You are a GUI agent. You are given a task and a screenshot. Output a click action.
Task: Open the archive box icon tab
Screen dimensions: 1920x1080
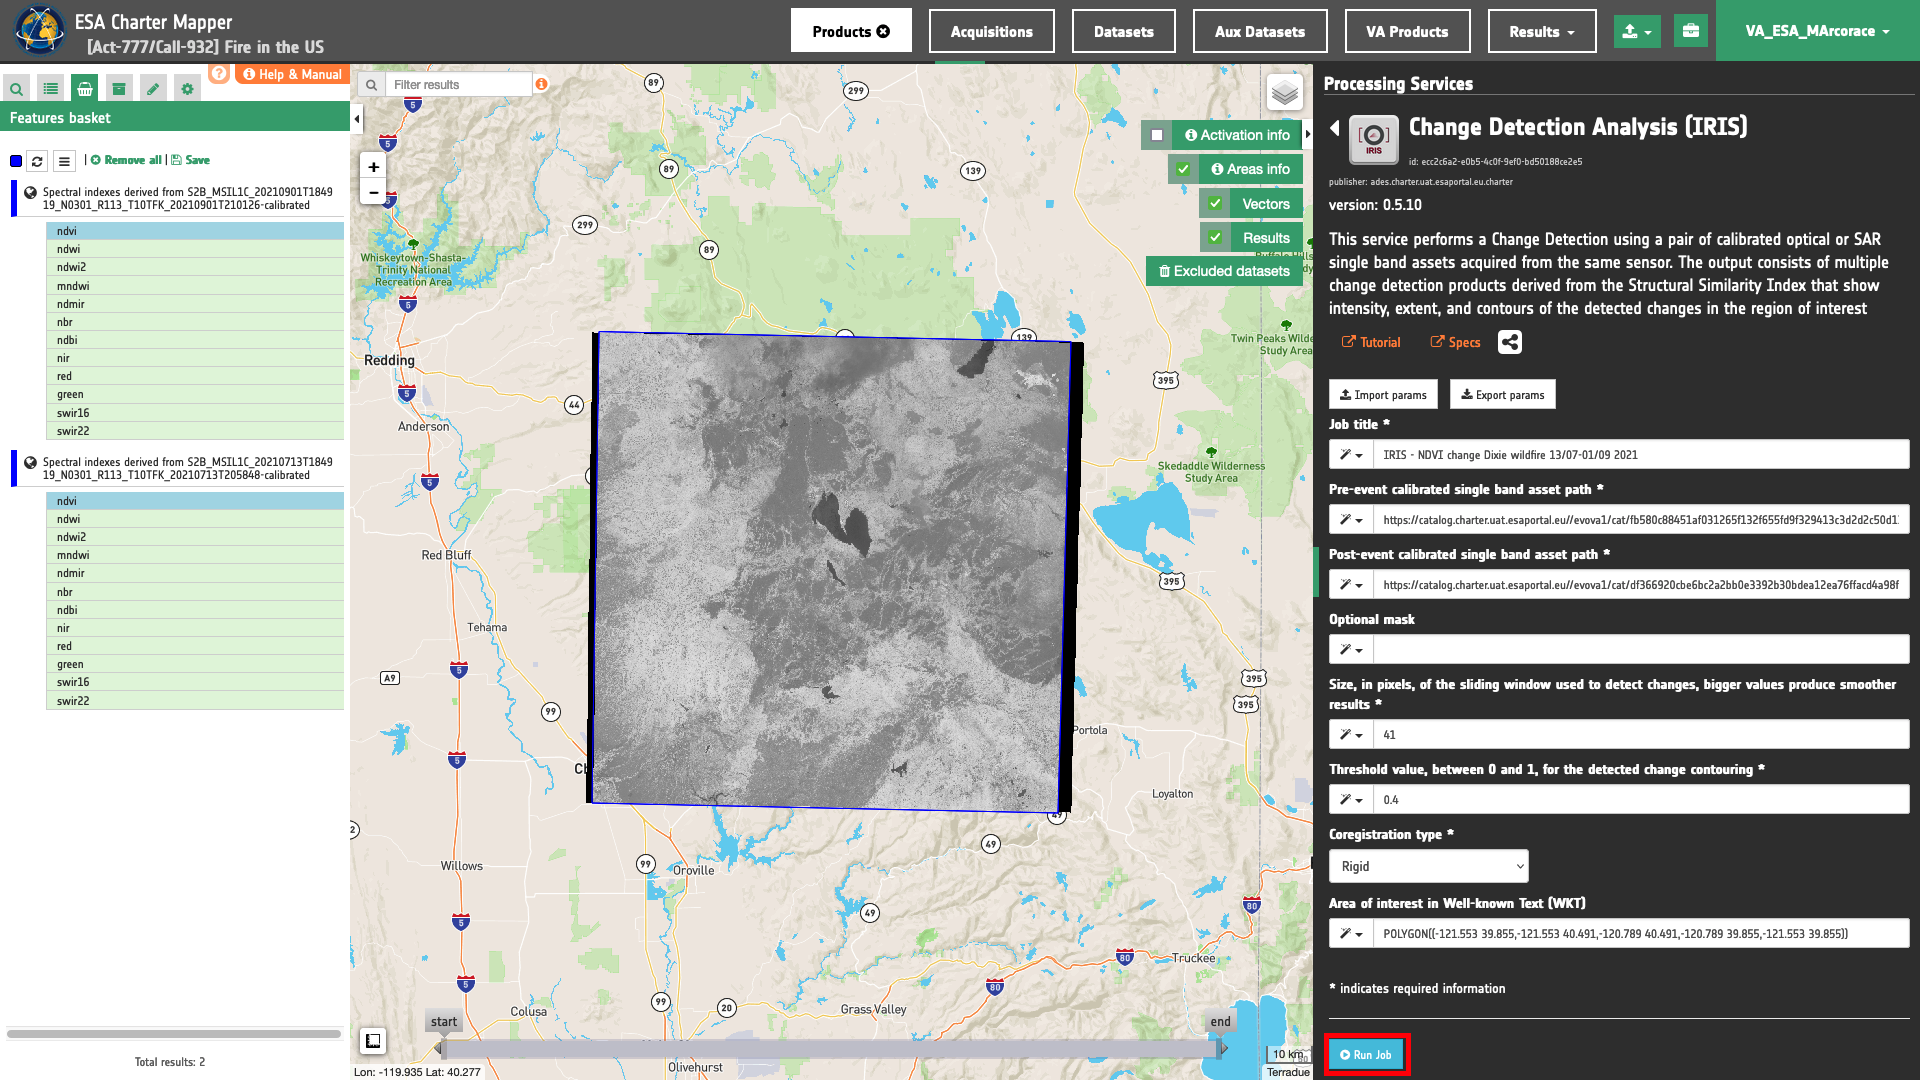tap(119, 89)
